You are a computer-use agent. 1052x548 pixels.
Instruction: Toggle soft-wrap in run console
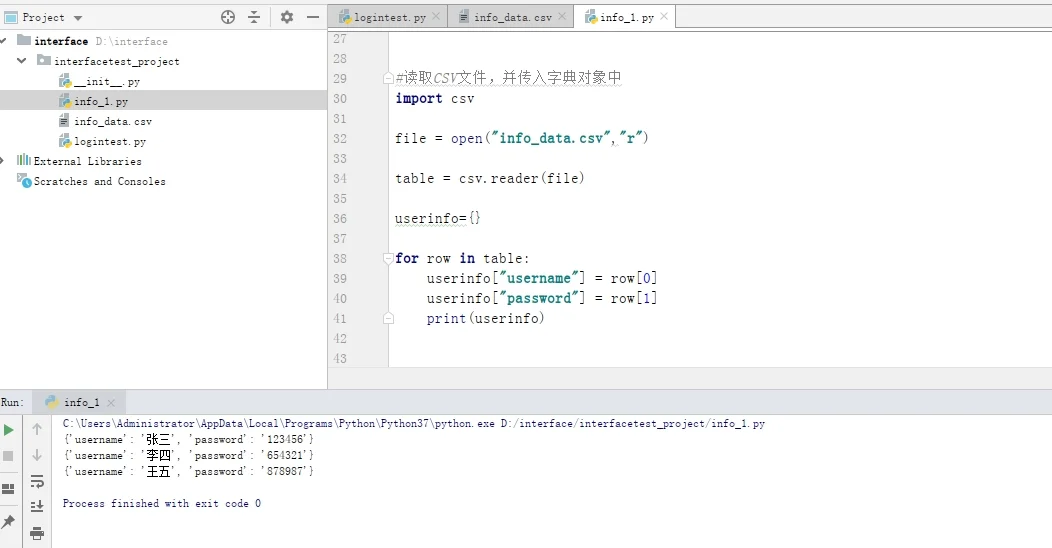[x=37, y=482]
